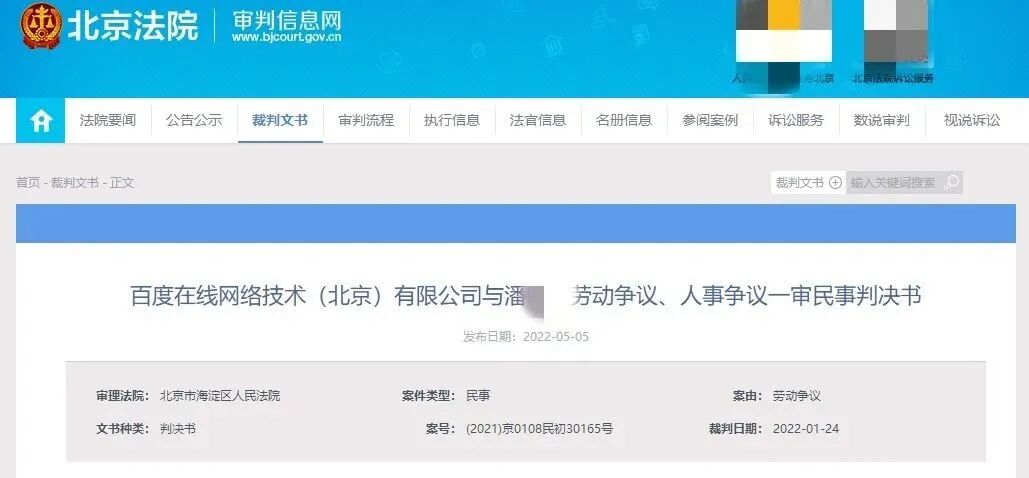This screenshot has height=478, width=1029.
Task: Go to 名册信息 section
Action: tap(624, 120)
